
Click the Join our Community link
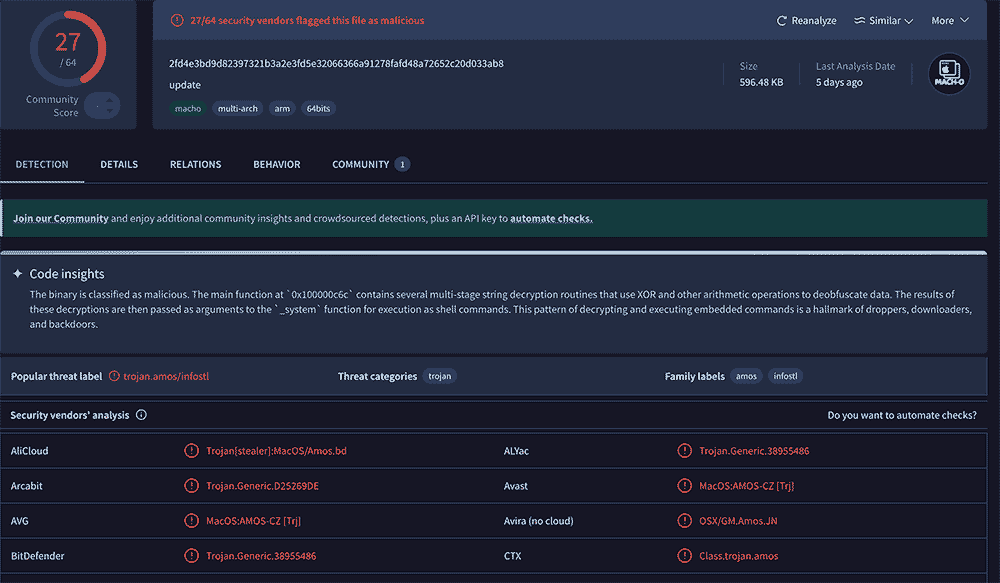coord(61,218)
